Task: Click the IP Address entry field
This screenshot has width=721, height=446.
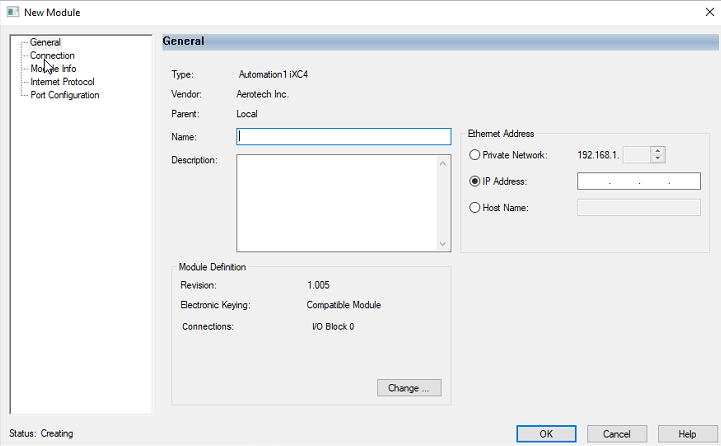Action: 638,181
